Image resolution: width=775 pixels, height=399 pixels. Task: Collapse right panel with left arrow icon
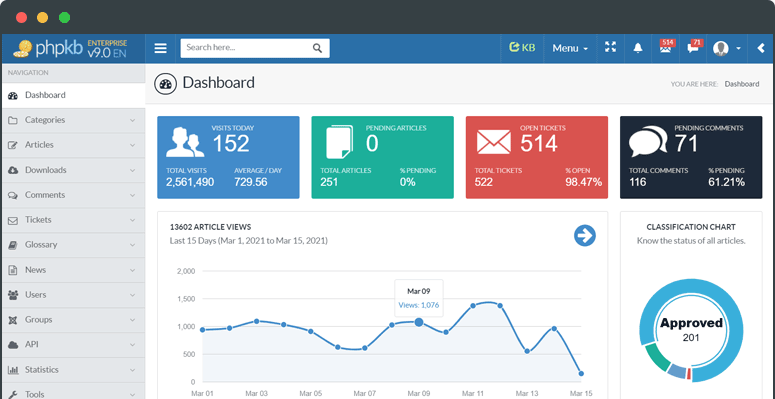tap(761, 48)
